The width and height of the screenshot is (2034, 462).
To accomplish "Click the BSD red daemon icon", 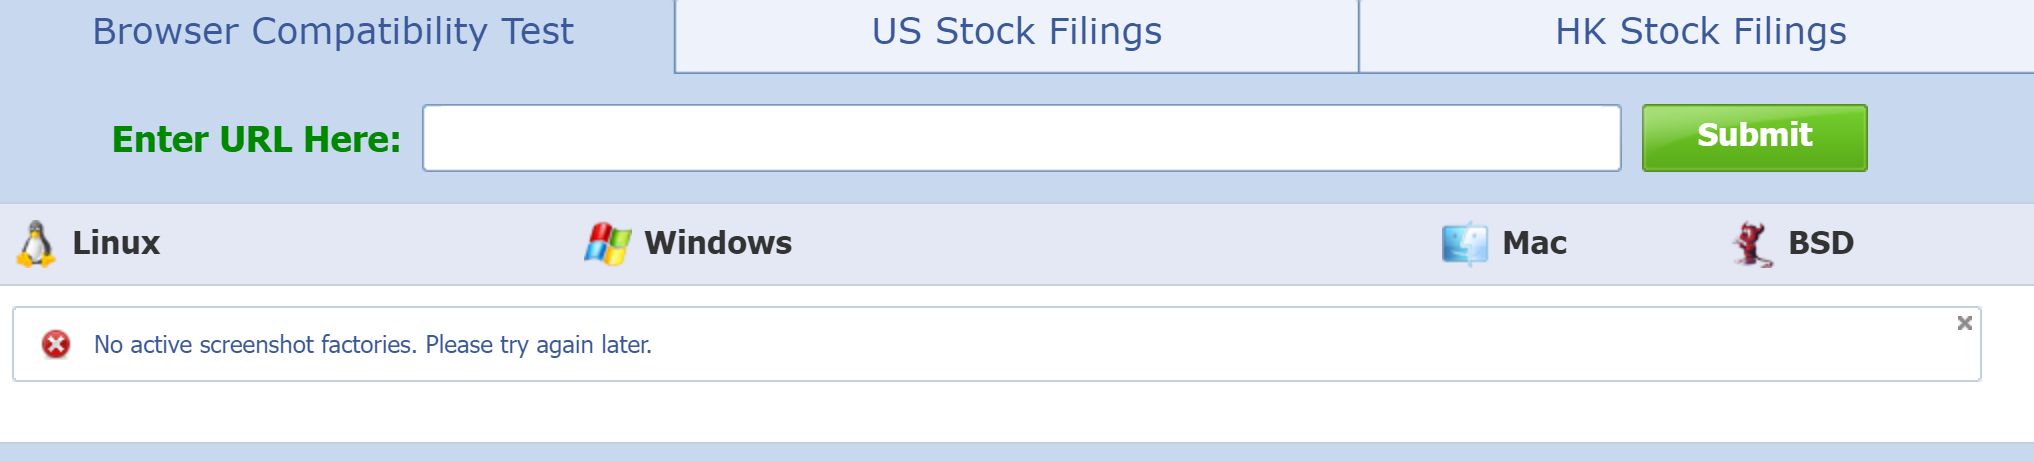I will point(1751,244).
